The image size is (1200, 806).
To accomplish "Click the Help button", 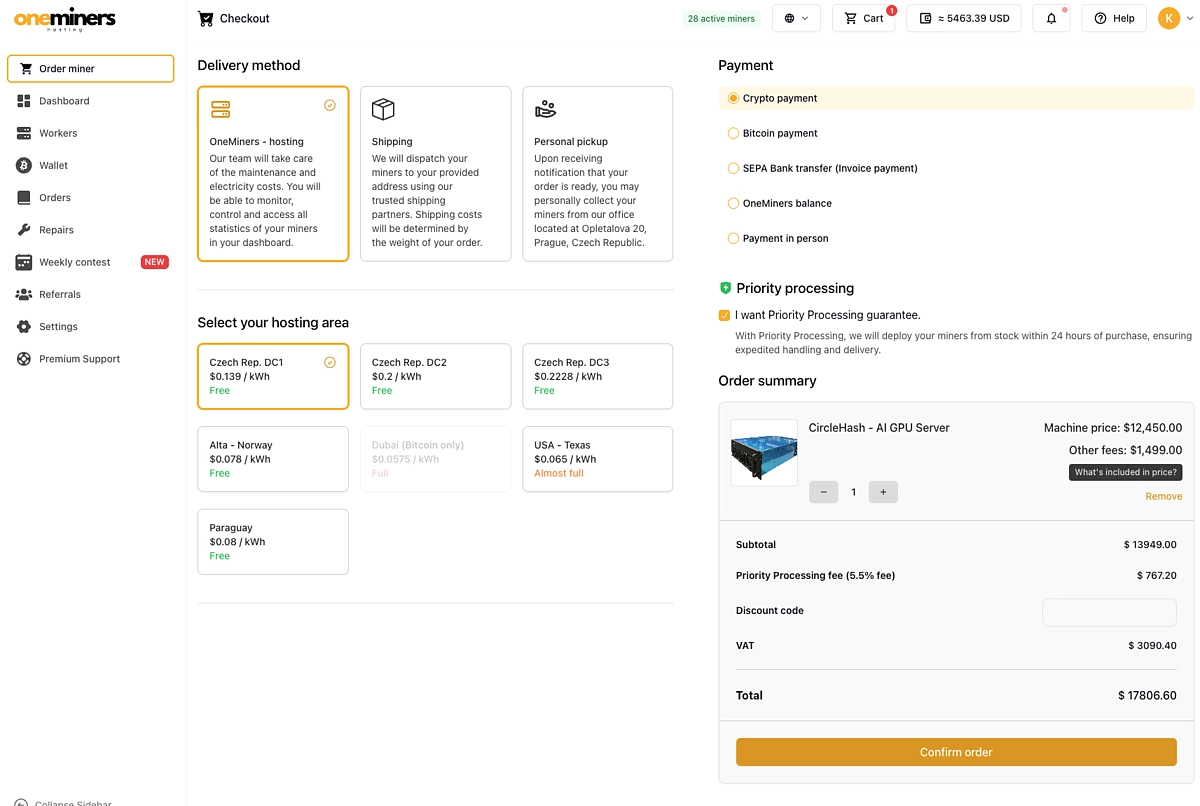I will pos(1114,18).
